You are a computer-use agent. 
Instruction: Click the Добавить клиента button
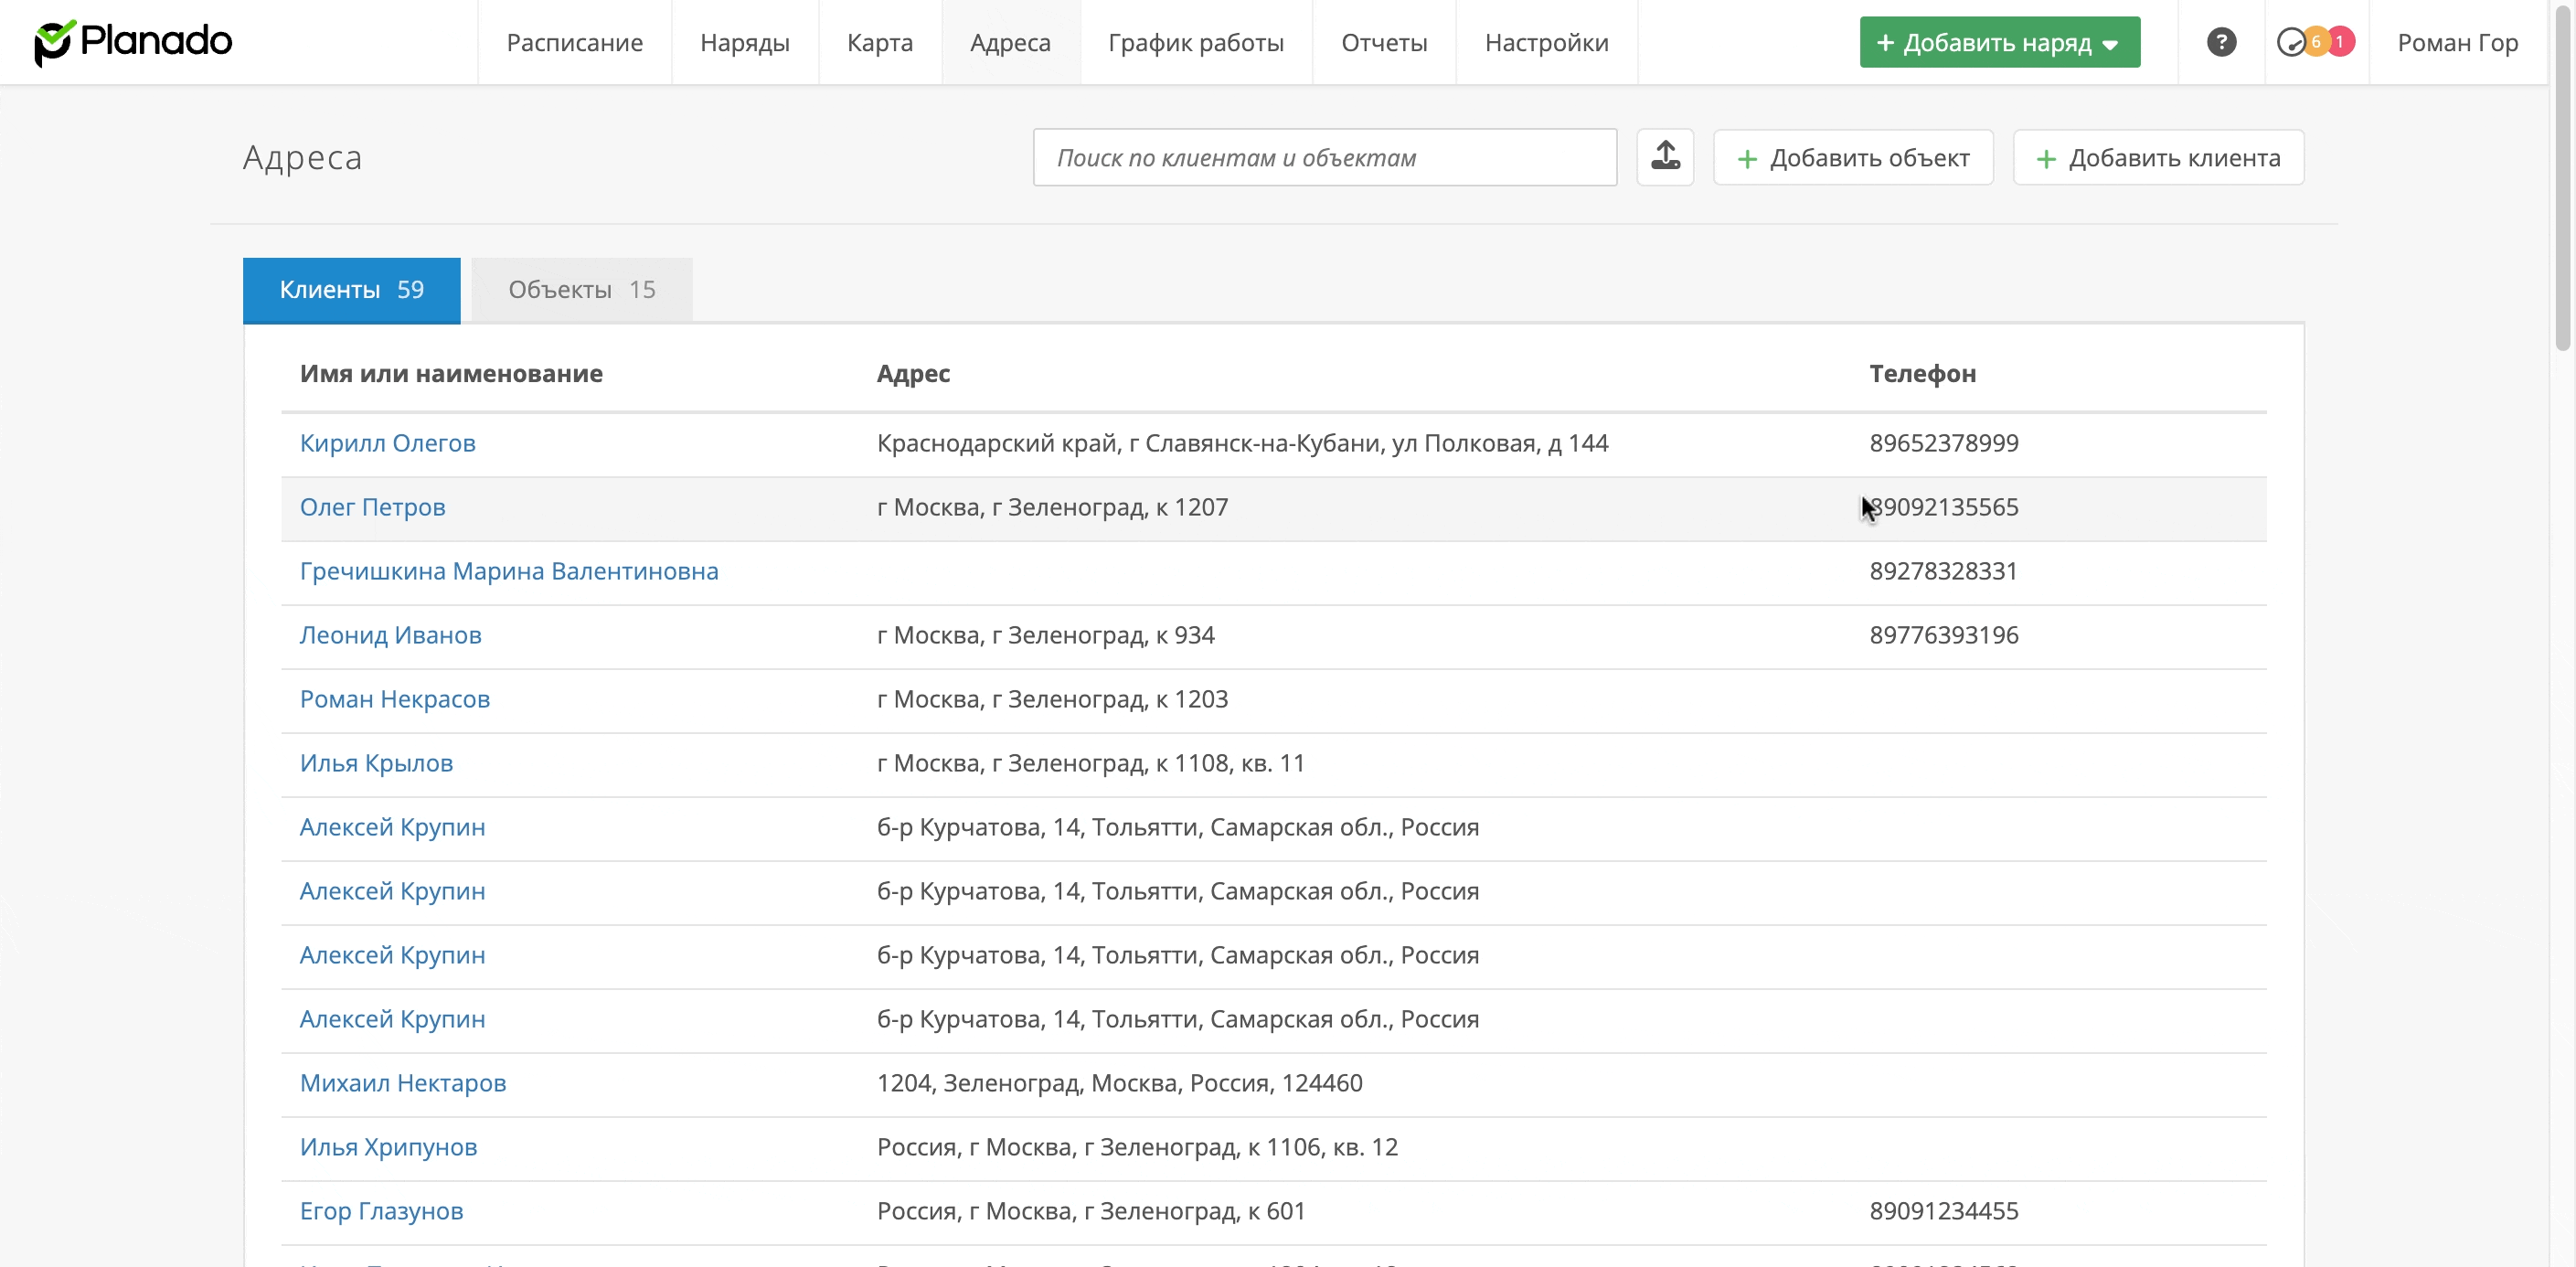[2158, 158]
